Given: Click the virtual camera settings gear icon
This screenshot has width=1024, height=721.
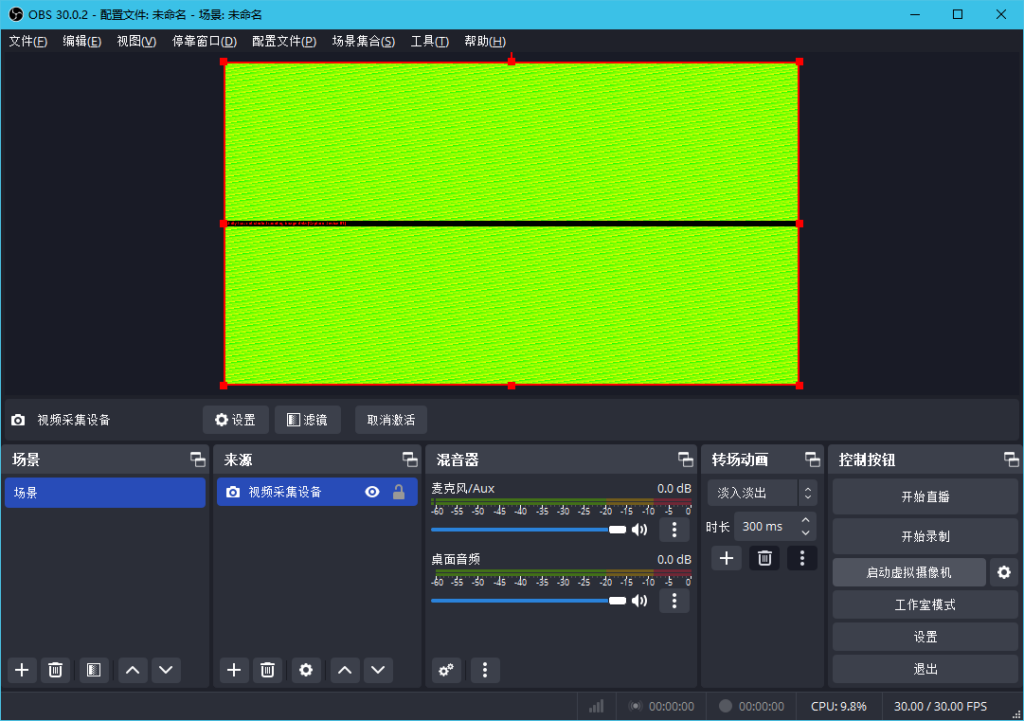Looking at the screenshot, I should click(1004, 572).
